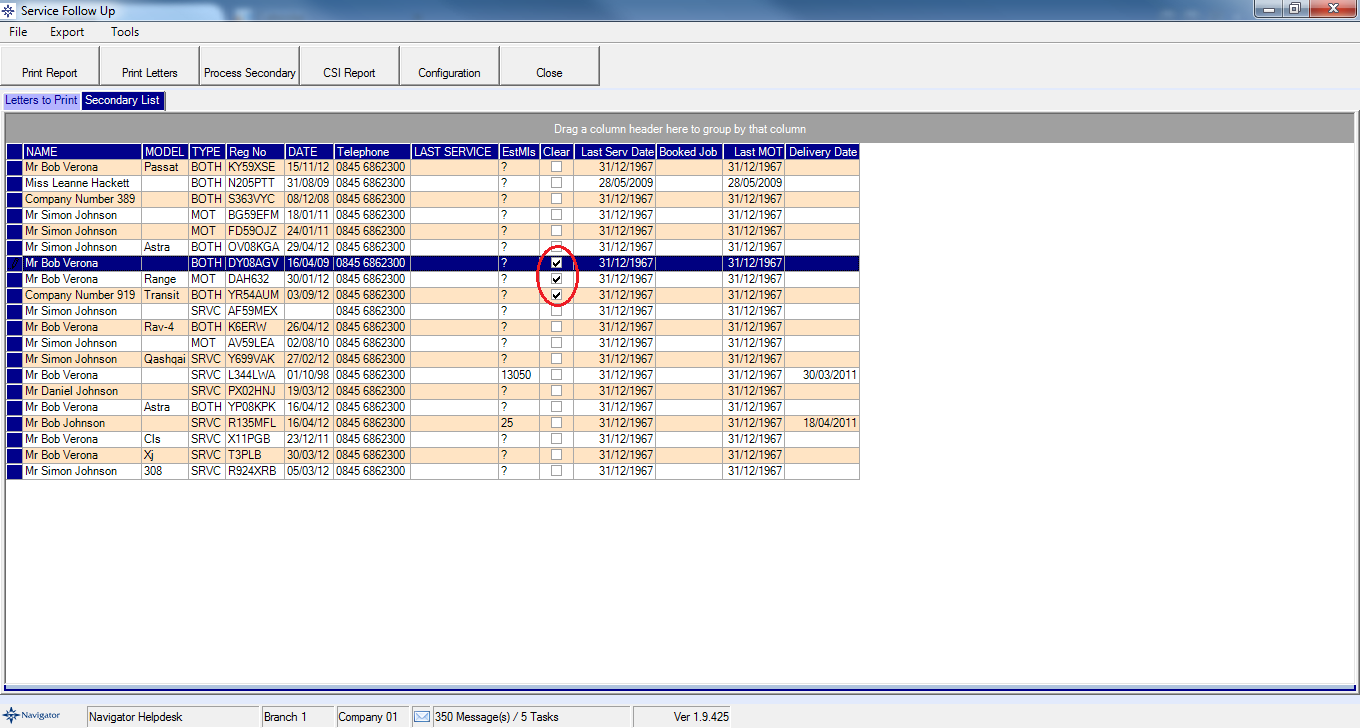Click the Company 01 status panel
The height and width of the screenshot is (728, 1360).
(x=372, y=717)
